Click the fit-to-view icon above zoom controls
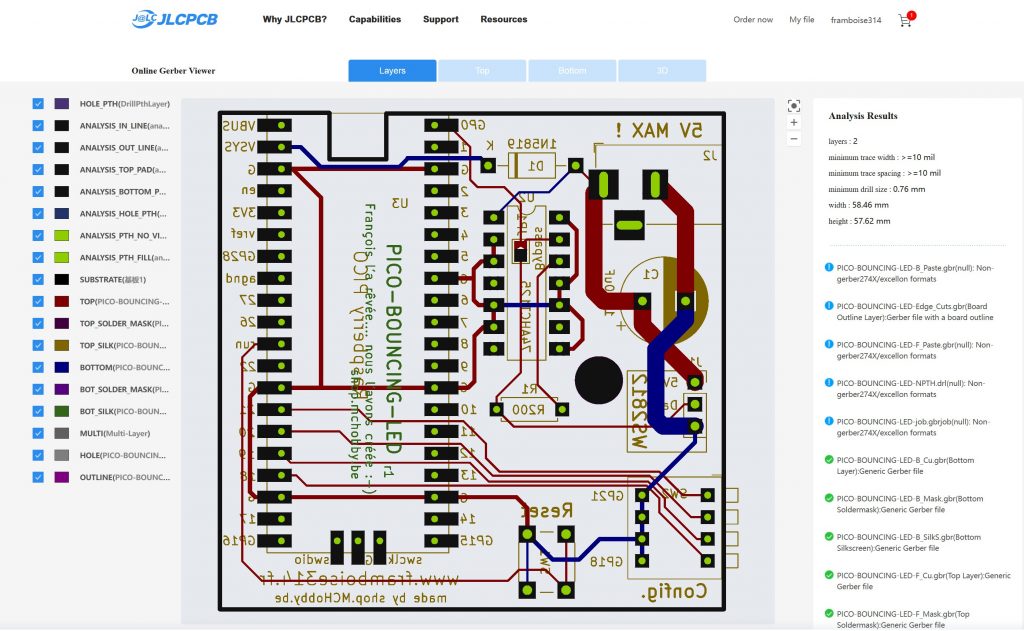1024x631 pixels. click(794, 105)
